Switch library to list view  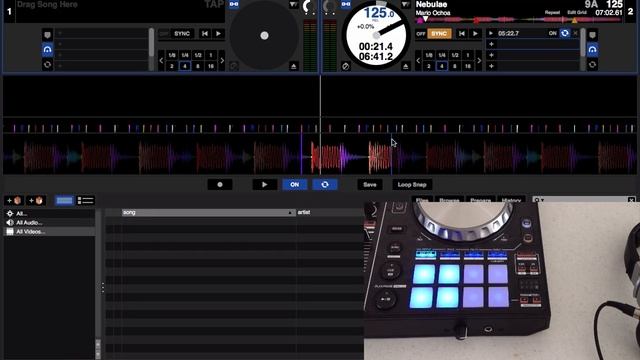[86, 200]
